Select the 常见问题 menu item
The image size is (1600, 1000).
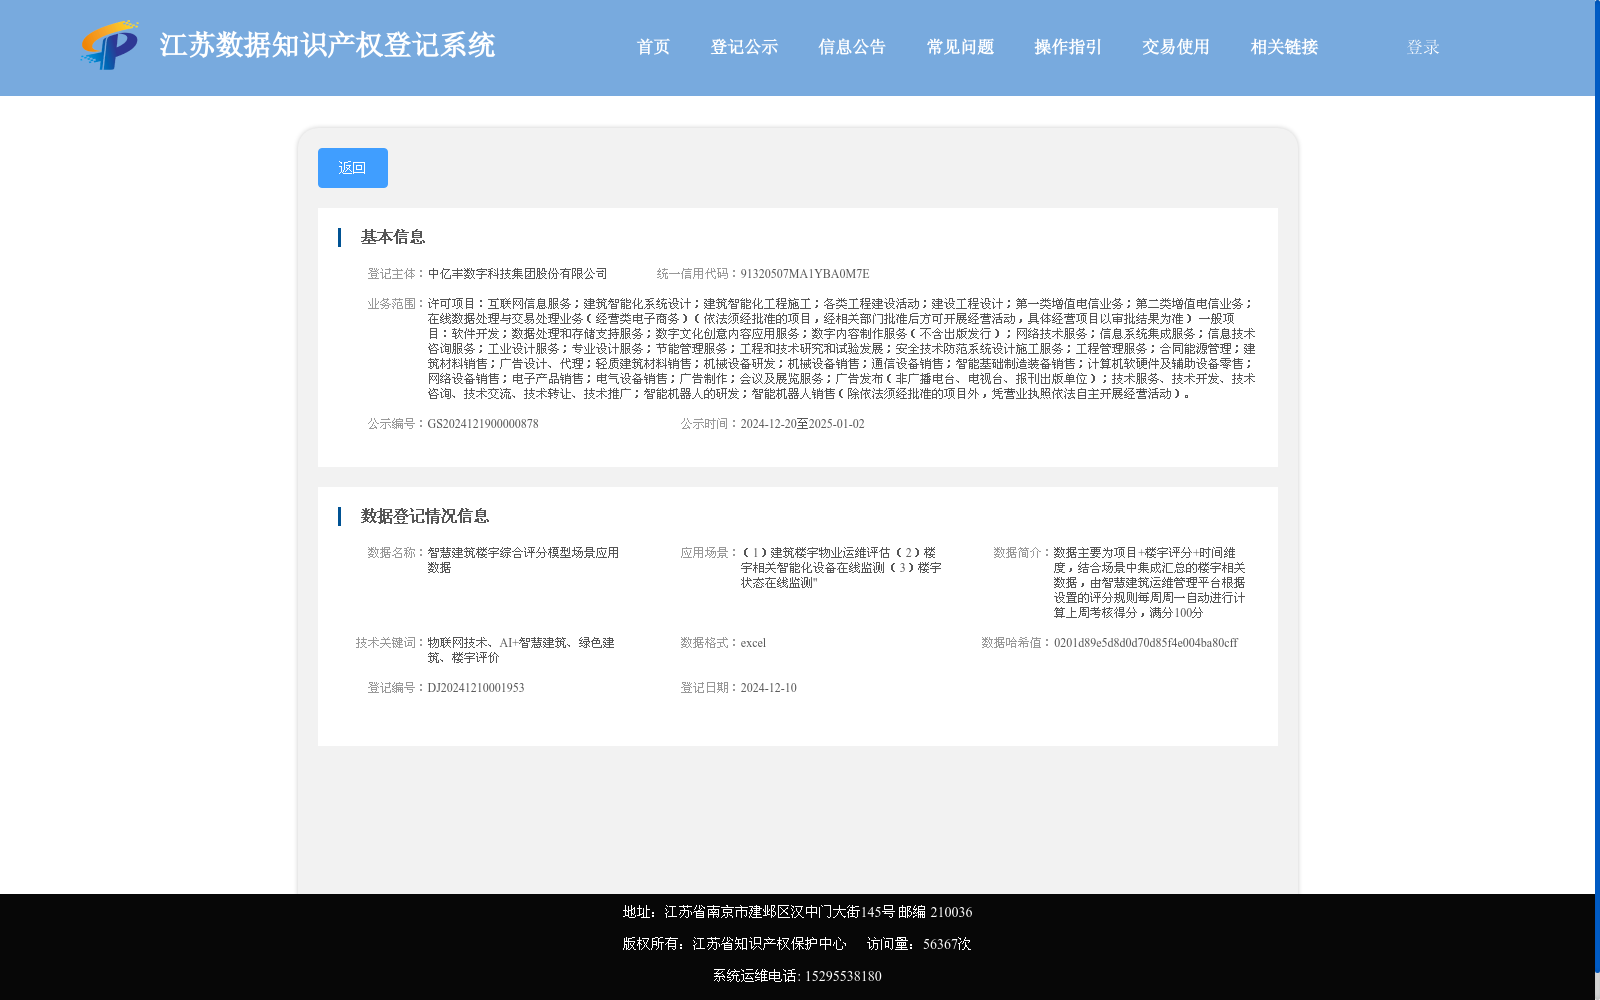(960, 47)
